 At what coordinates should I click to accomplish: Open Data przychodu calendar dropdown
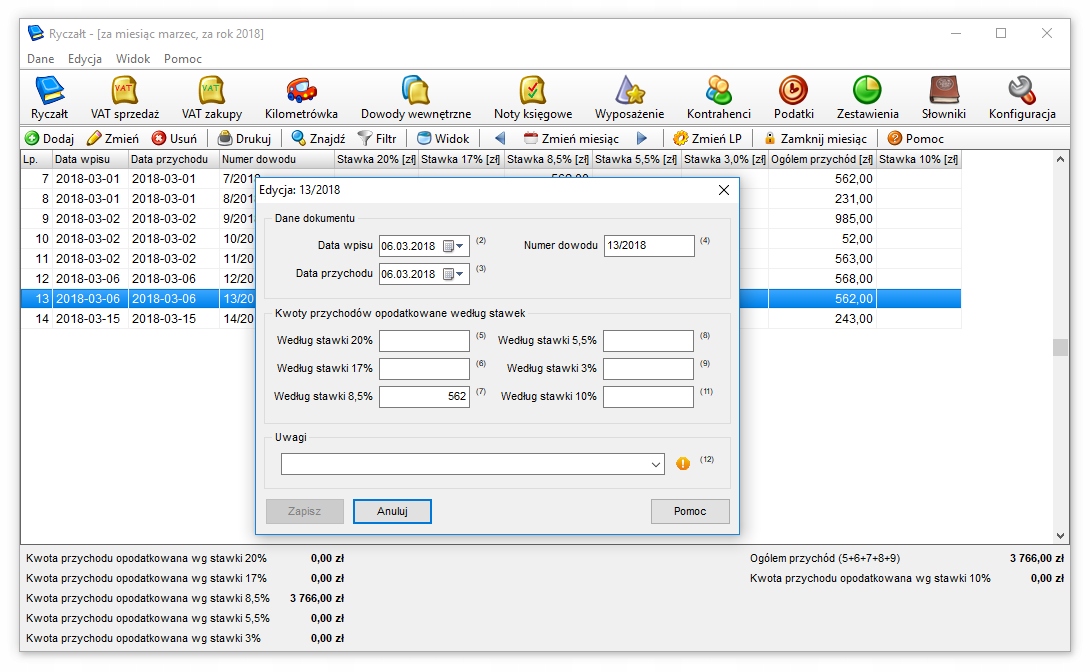click(454, 274)
